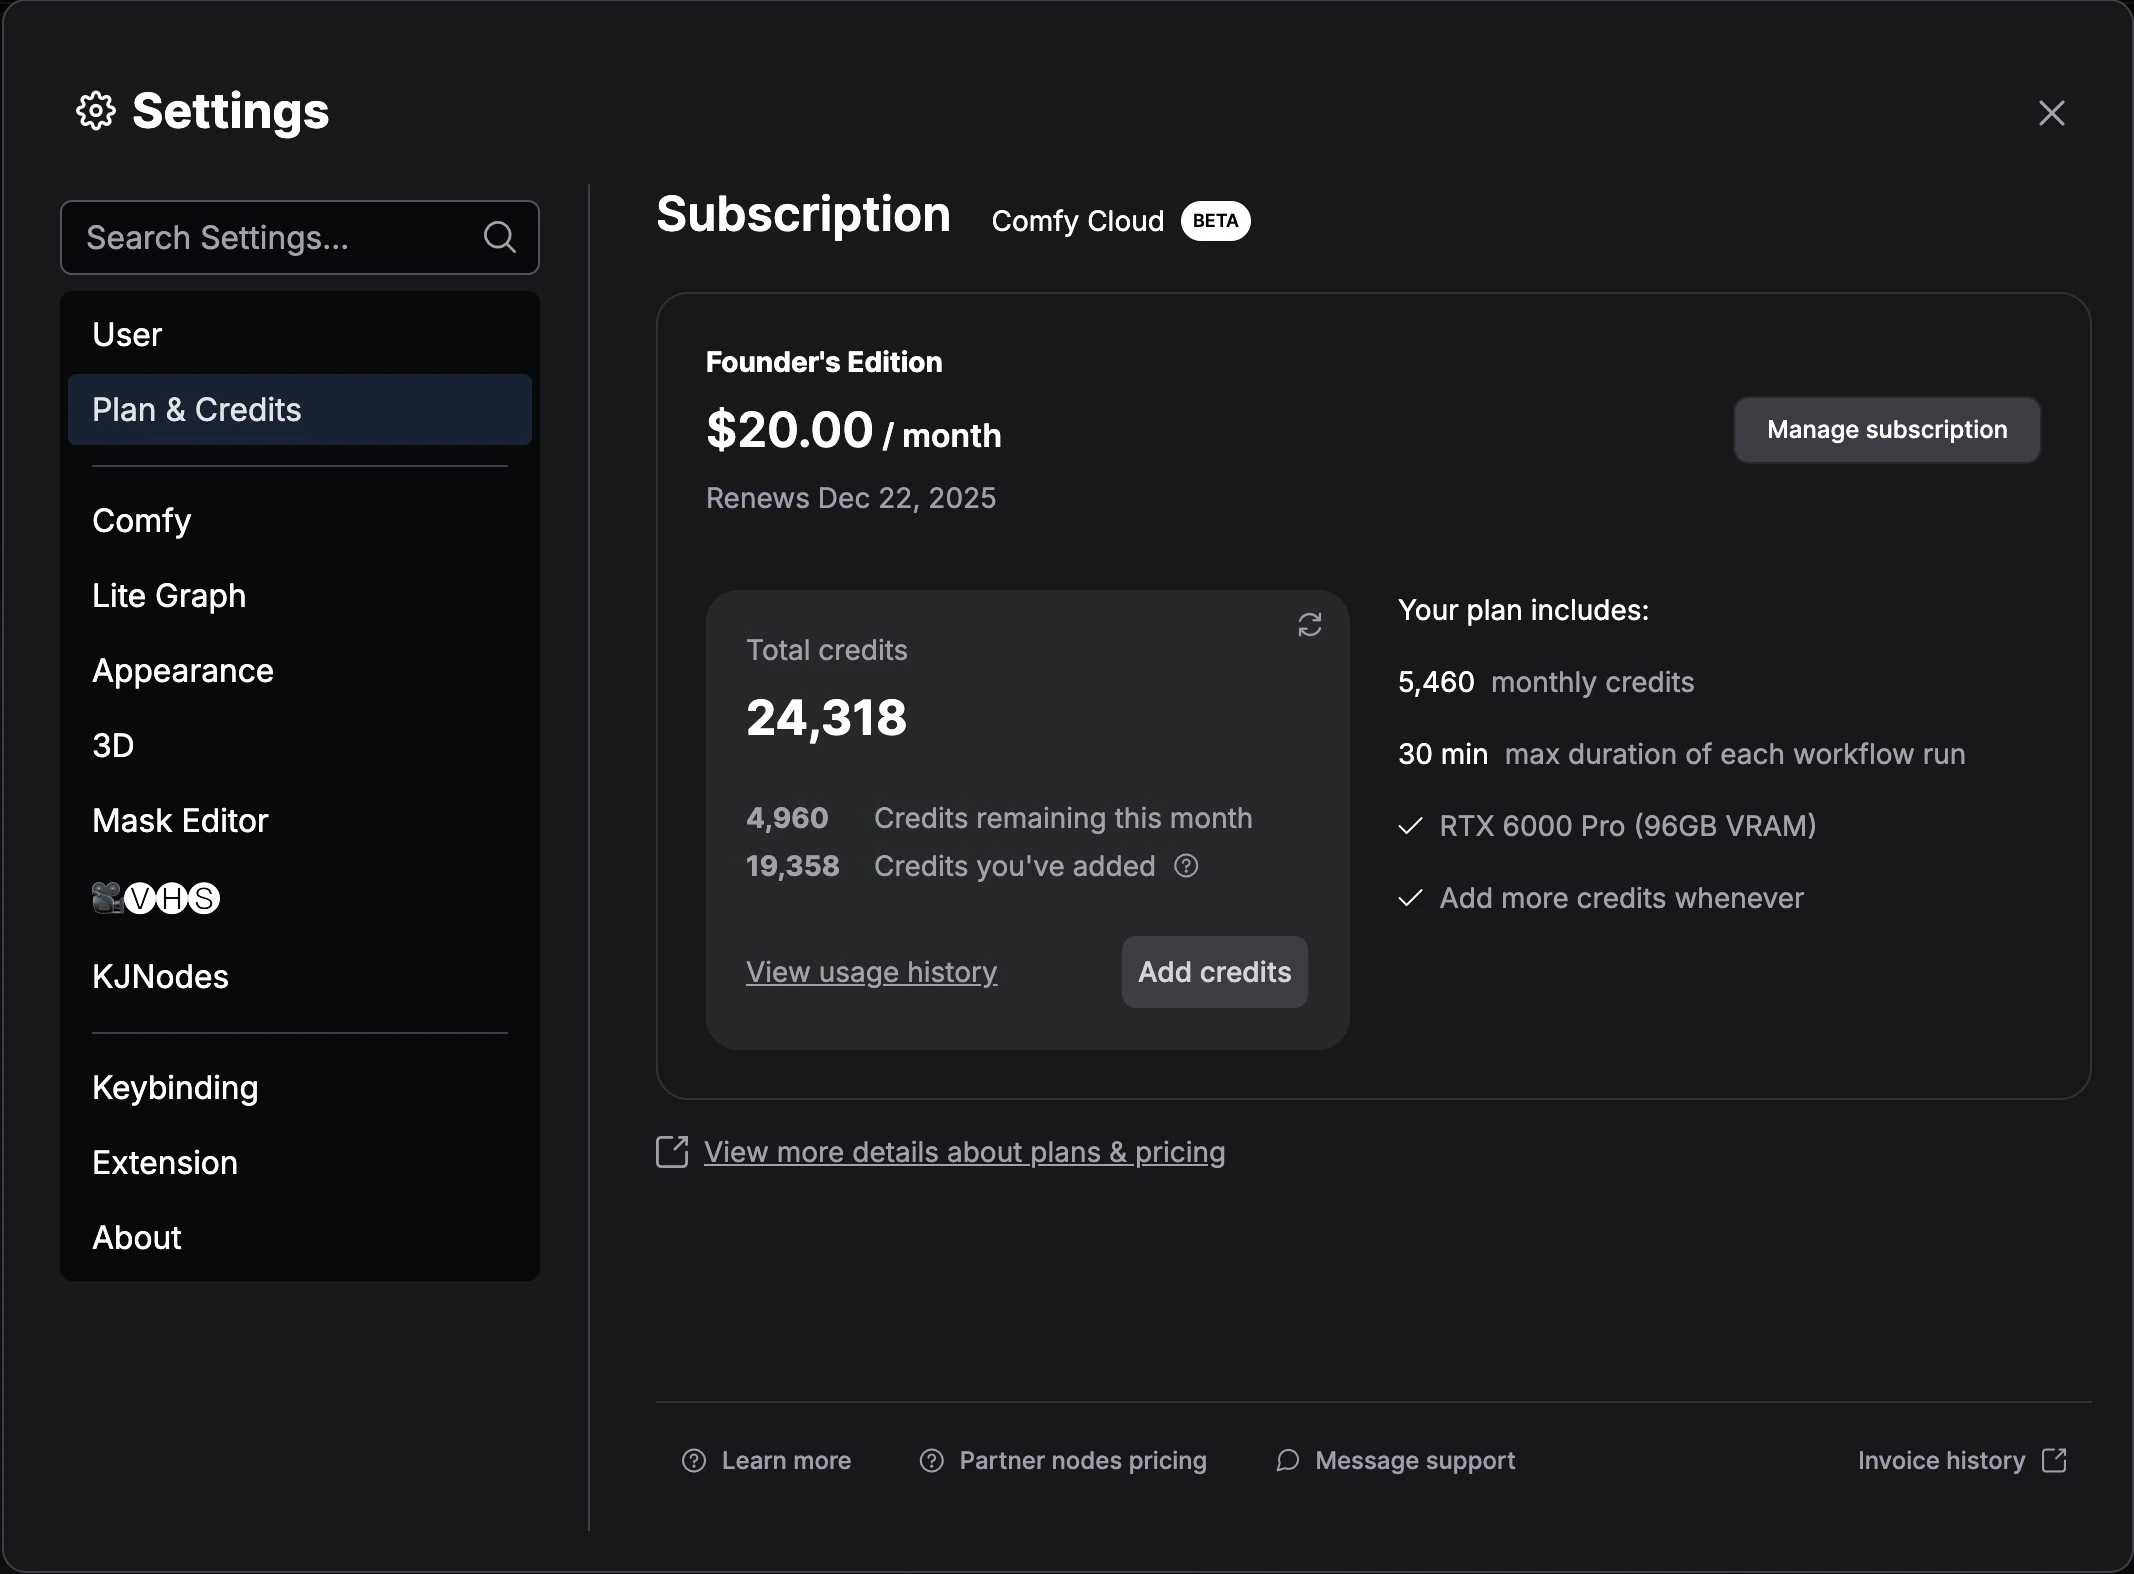
Task: Switch to the Keybinding settings section
Action: [x=175, y=1087]
